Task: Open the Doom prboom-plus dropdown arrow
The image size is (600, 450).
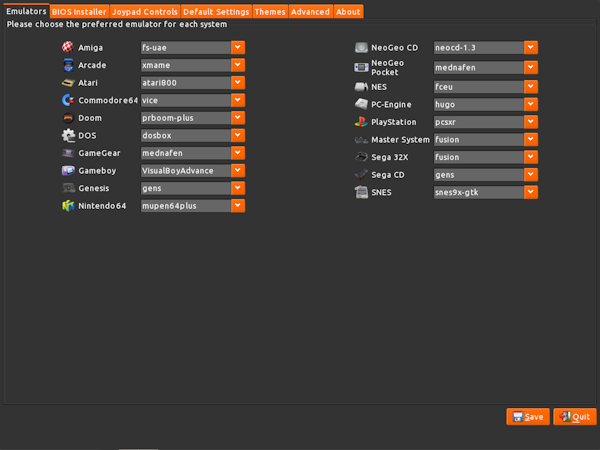Action: pos(238,118)
